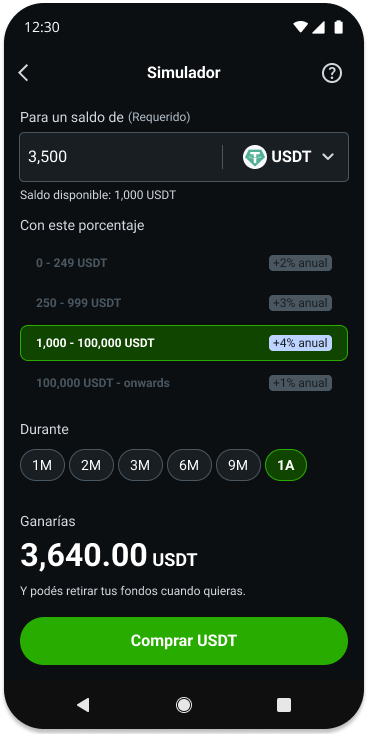Go back using the header arrow
Image resolution: width=368 pixels, height=734 pixels.
click(23, 73)
